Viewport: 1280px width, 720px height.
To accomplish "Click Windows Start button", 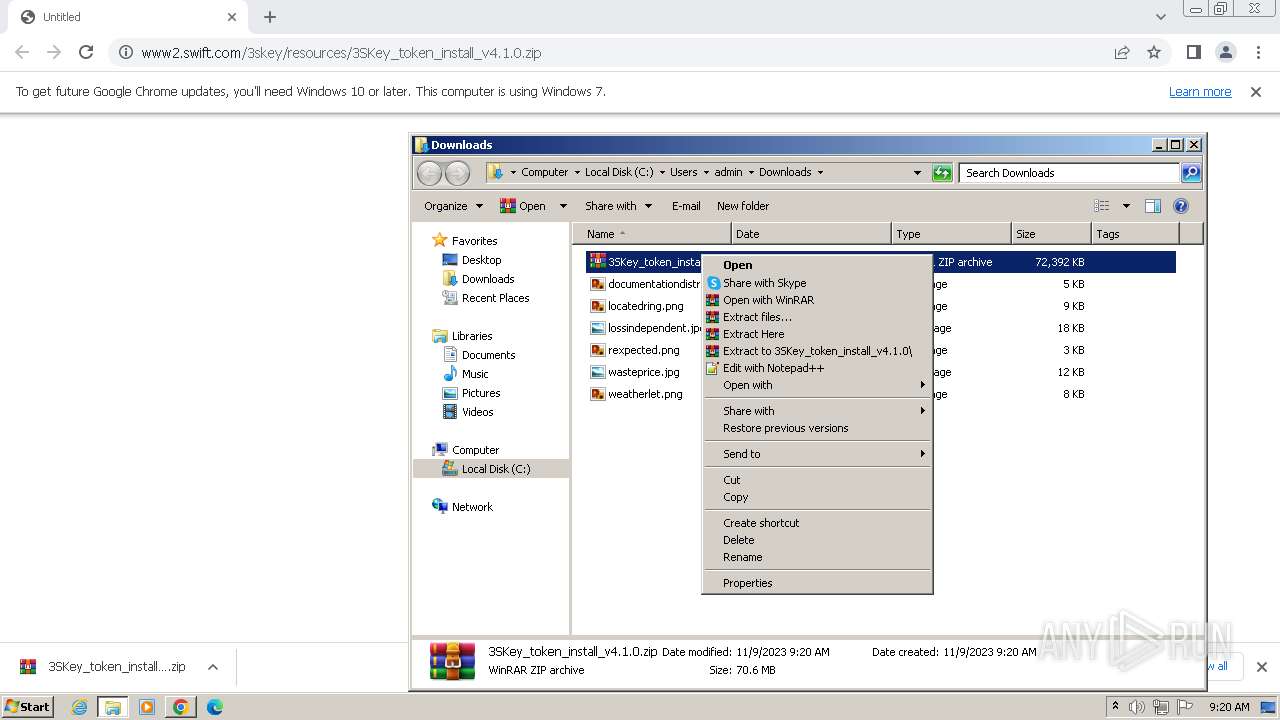I will [x=28, y=707].
